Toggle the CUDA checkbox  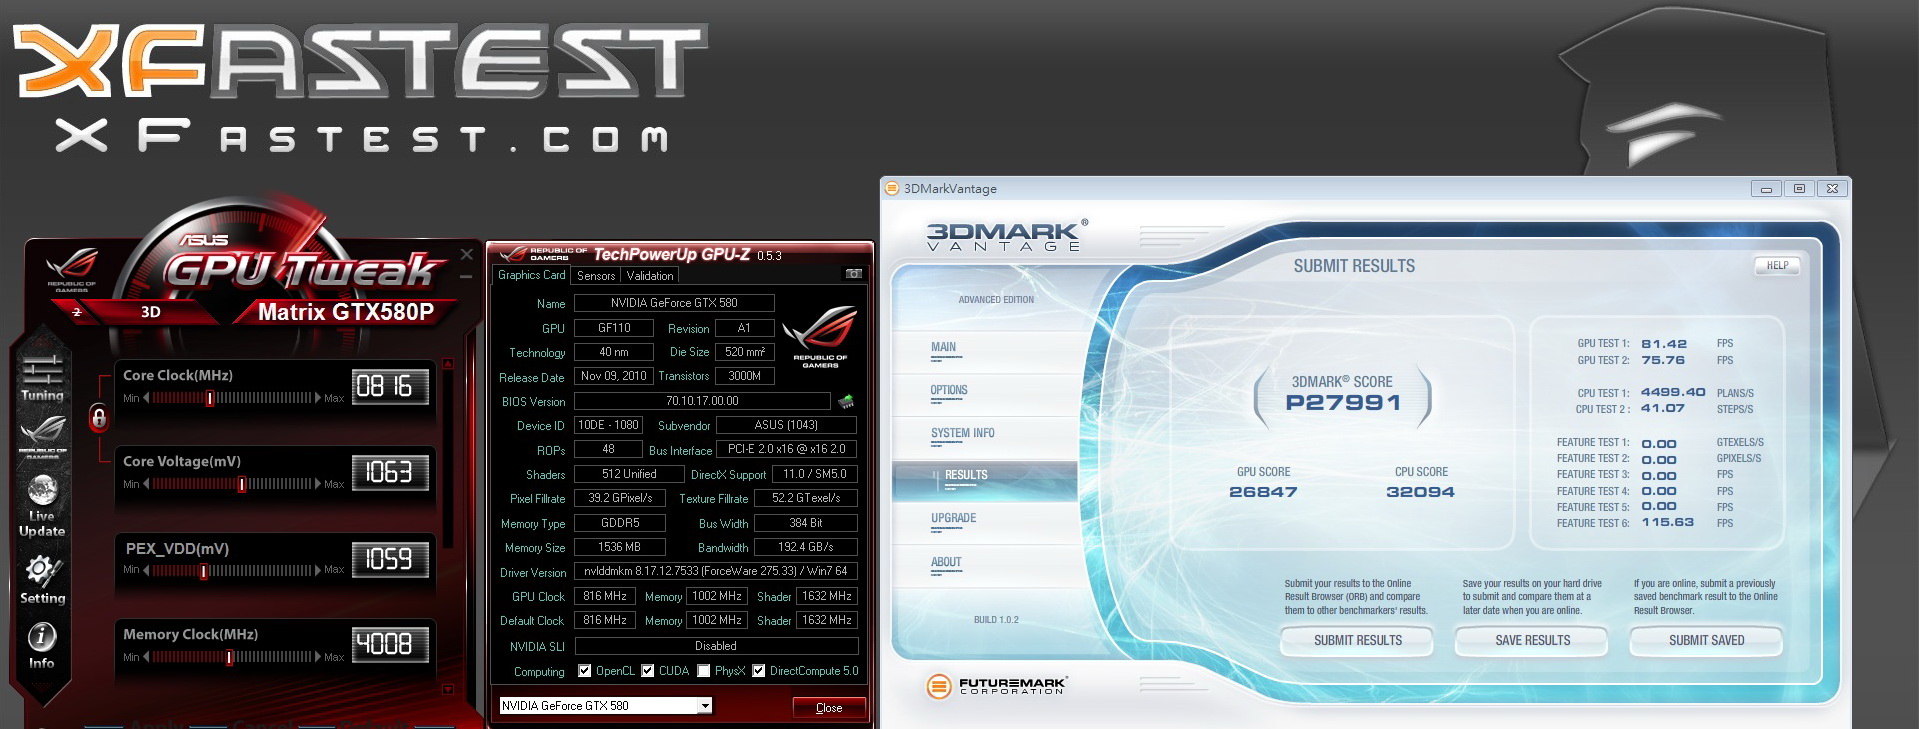pos(648,671)
